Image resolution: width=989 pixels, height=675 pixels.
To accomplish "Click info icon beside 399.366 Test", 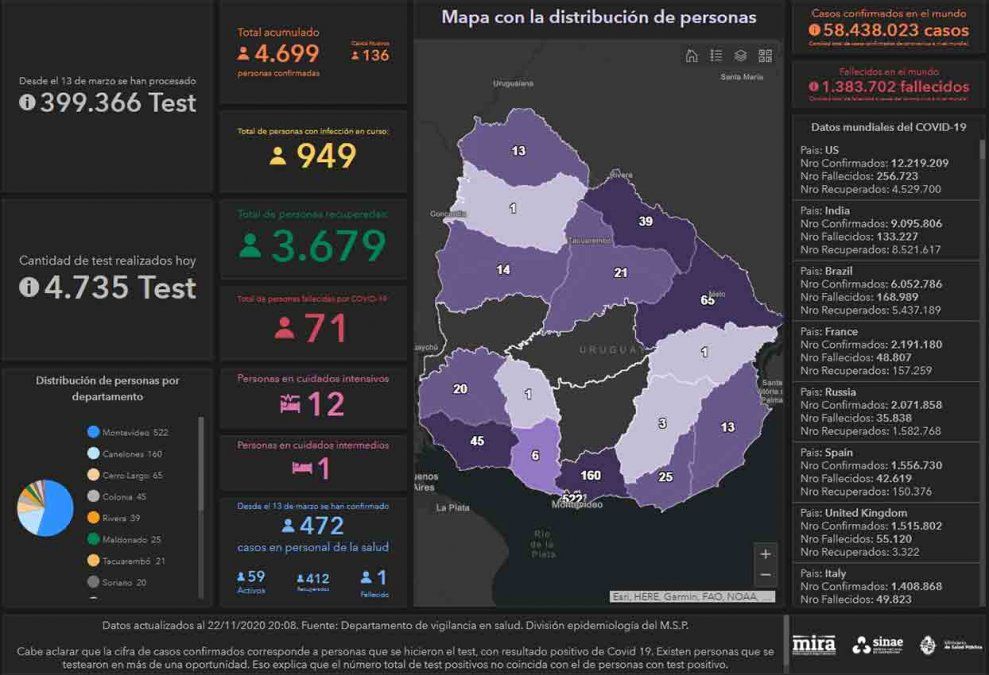I will tap(27, 102).
